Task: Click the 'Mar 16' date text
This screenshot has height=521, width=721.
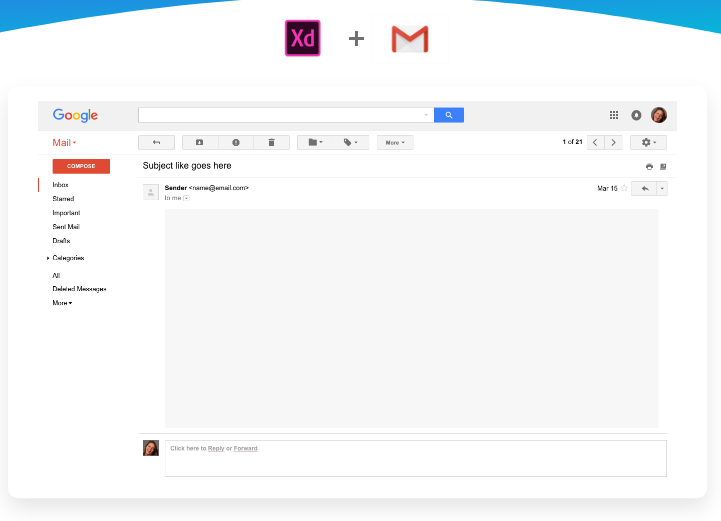Action: click(607, 189)
